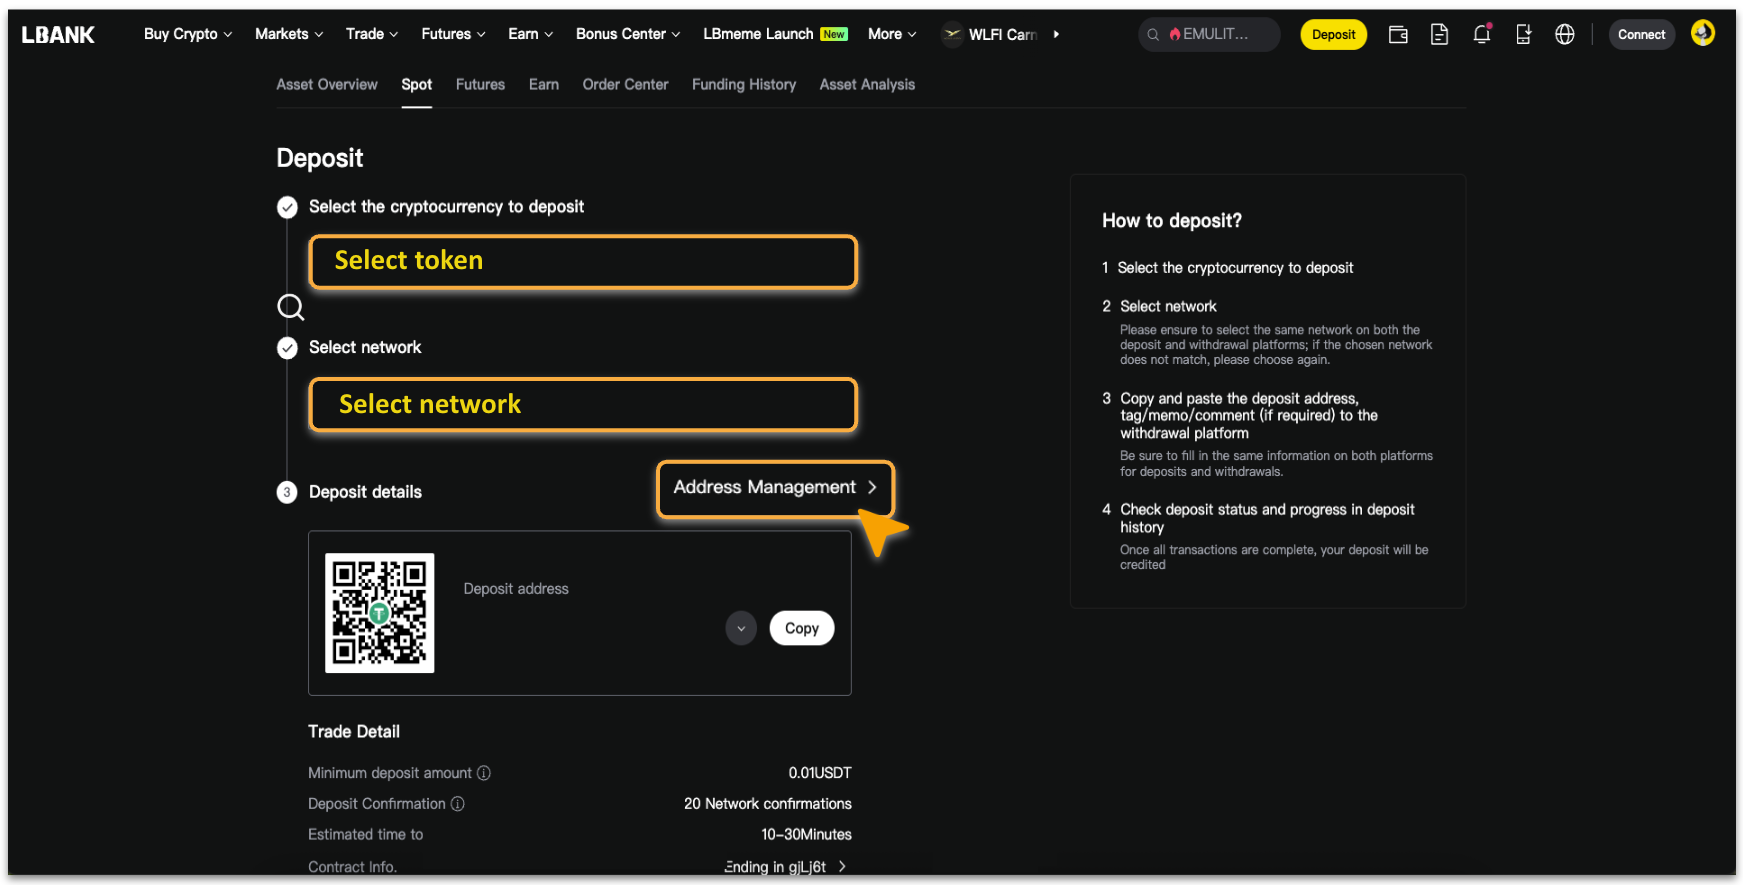1743x885 pixels.
Task: Switch to the Futures asset tab
Action: [480, 85]
